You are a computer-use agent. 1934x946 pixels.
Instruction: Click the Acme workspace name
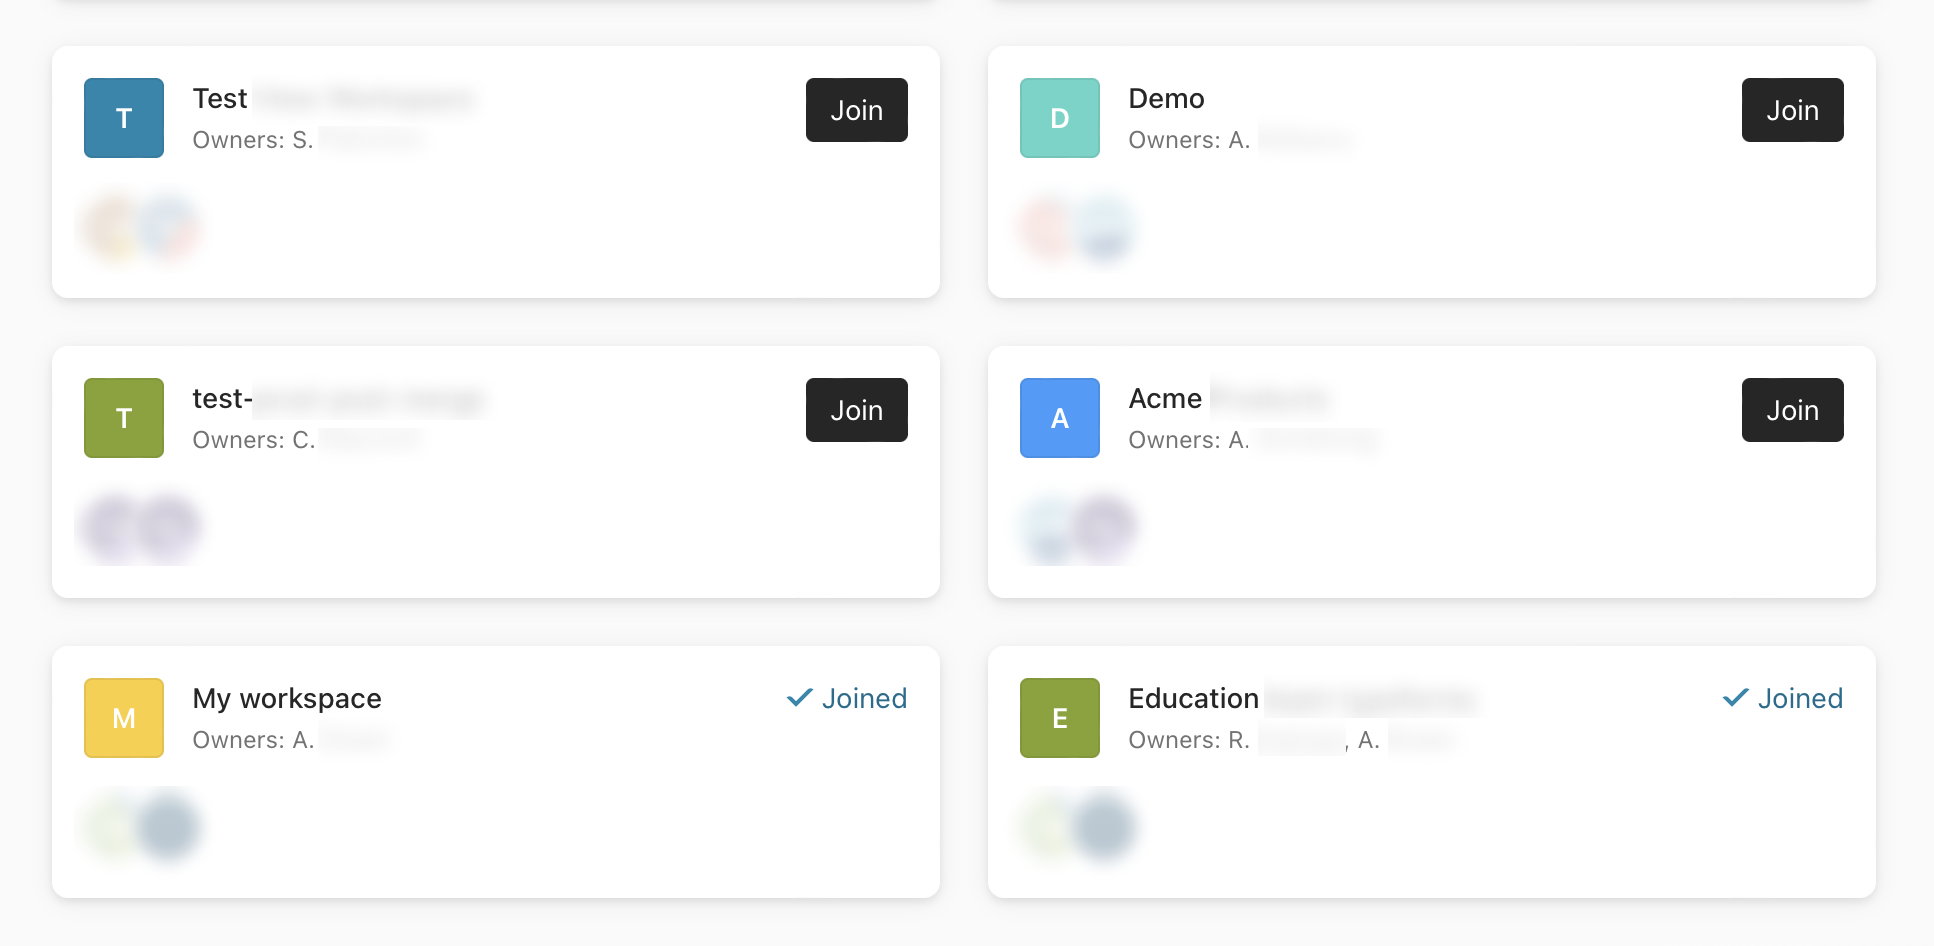point(1165,398)
